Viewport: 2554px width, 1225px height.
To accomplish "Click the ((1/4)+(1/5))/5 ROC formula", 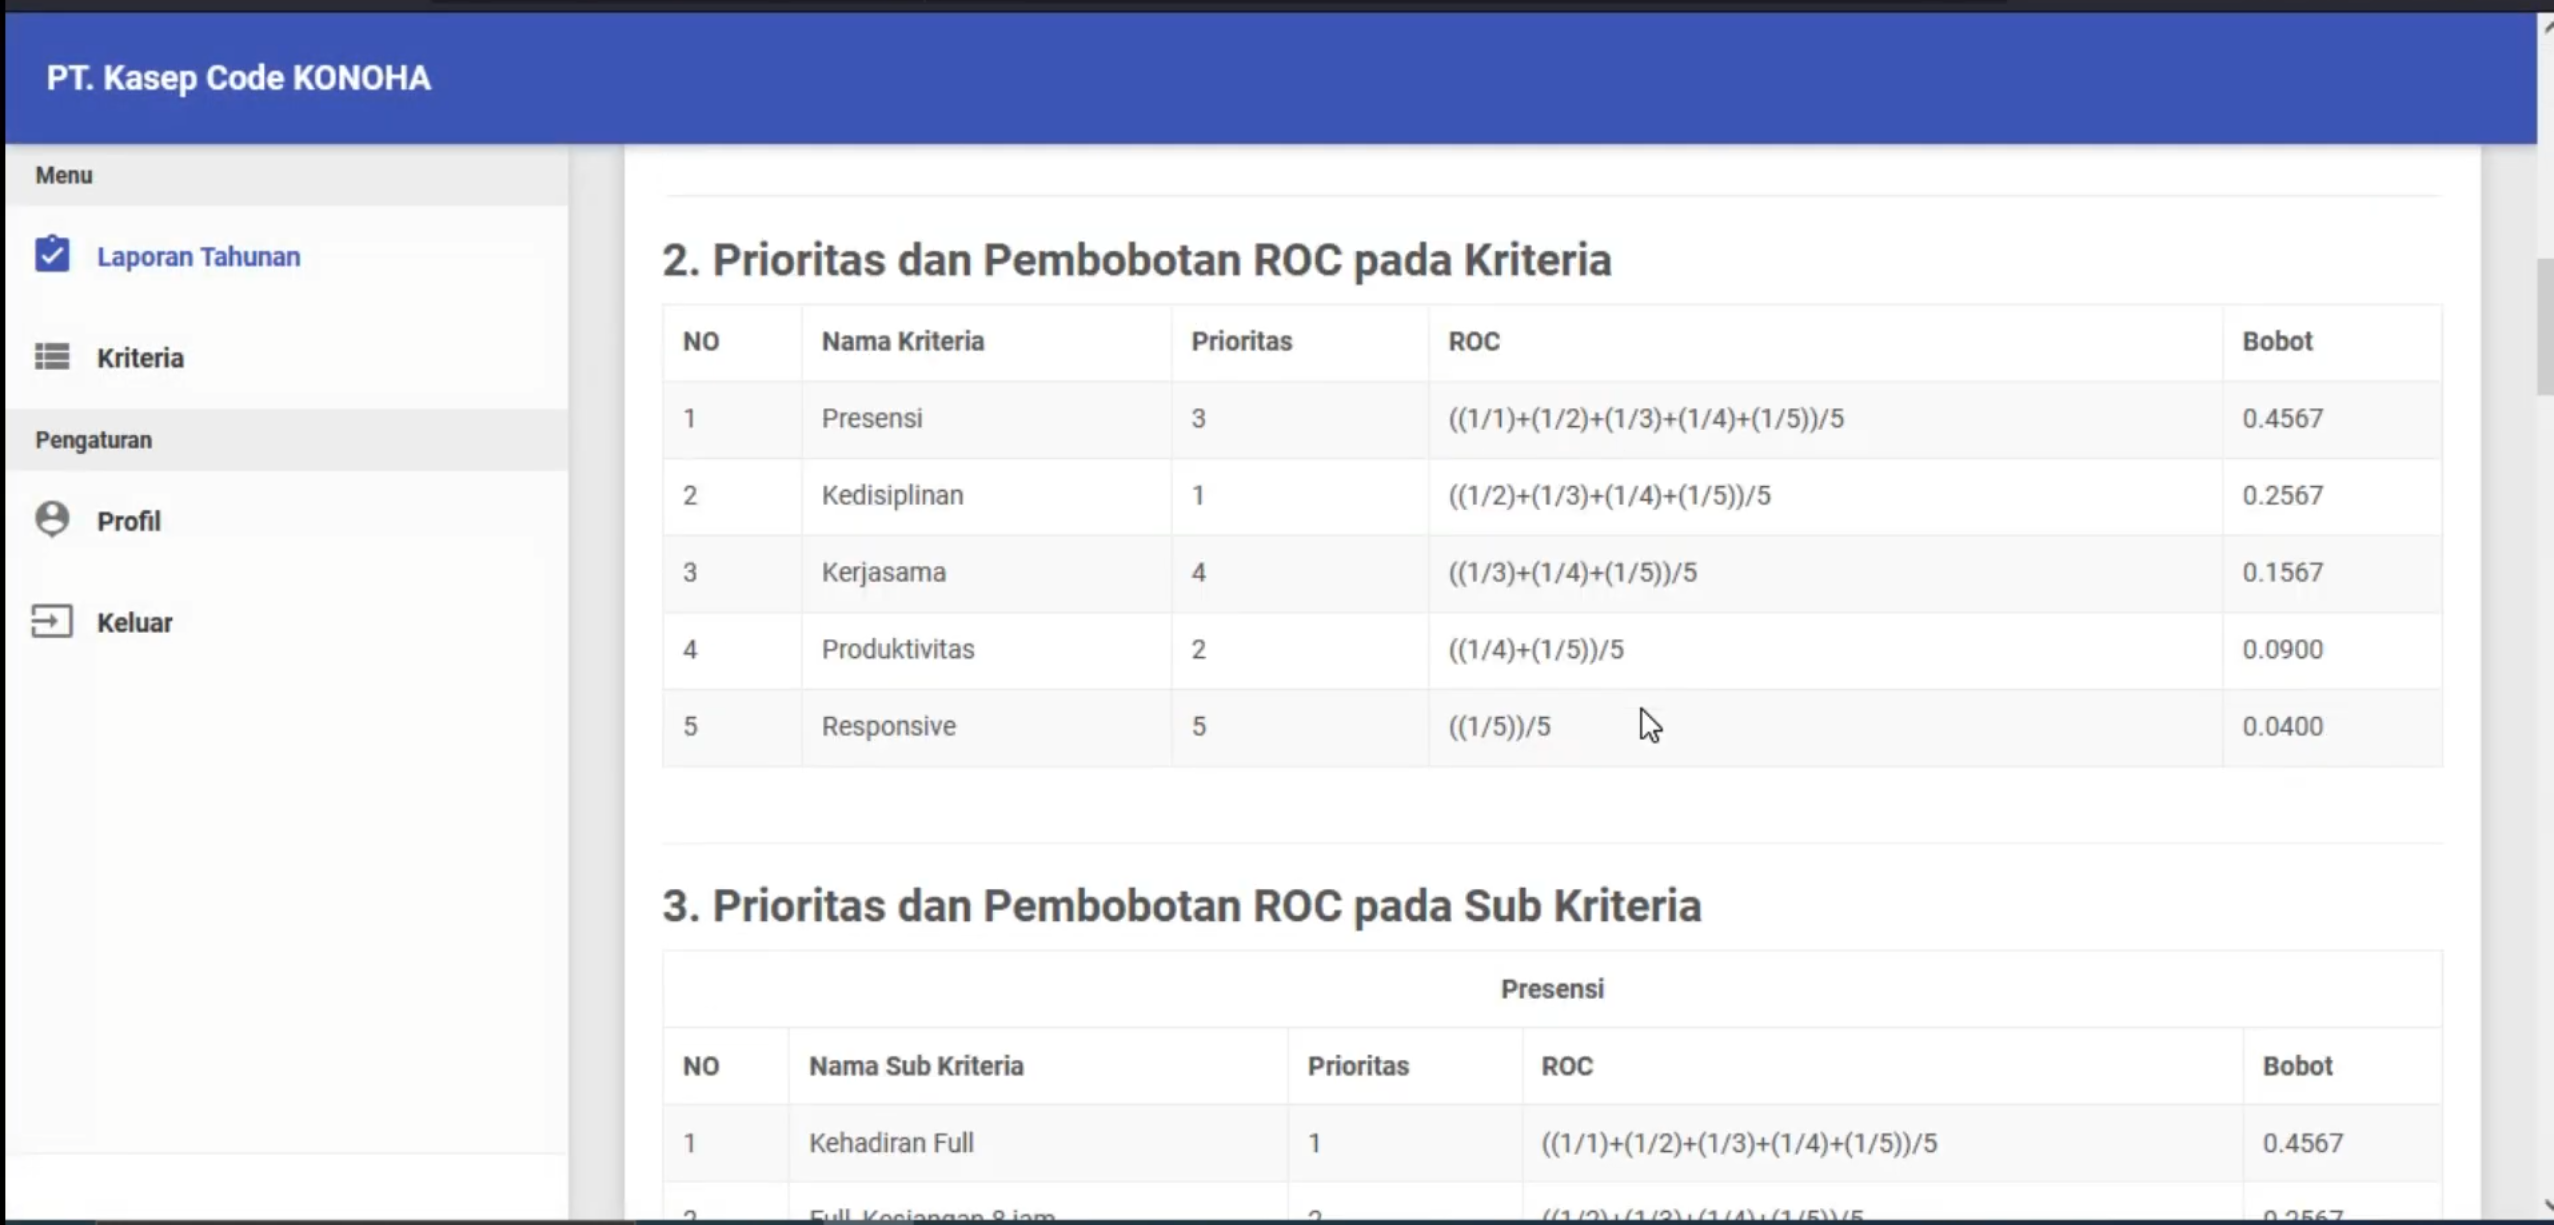I will pyautogui.click(x=1536, y=649).
